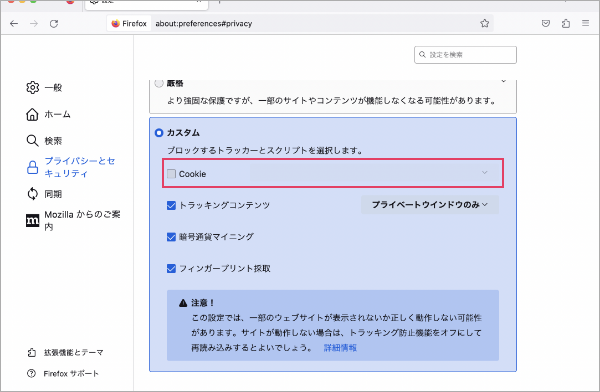Open プライベートウインドウのみ dropdown
Screen dimensions: 600x392
coord(430,205)
